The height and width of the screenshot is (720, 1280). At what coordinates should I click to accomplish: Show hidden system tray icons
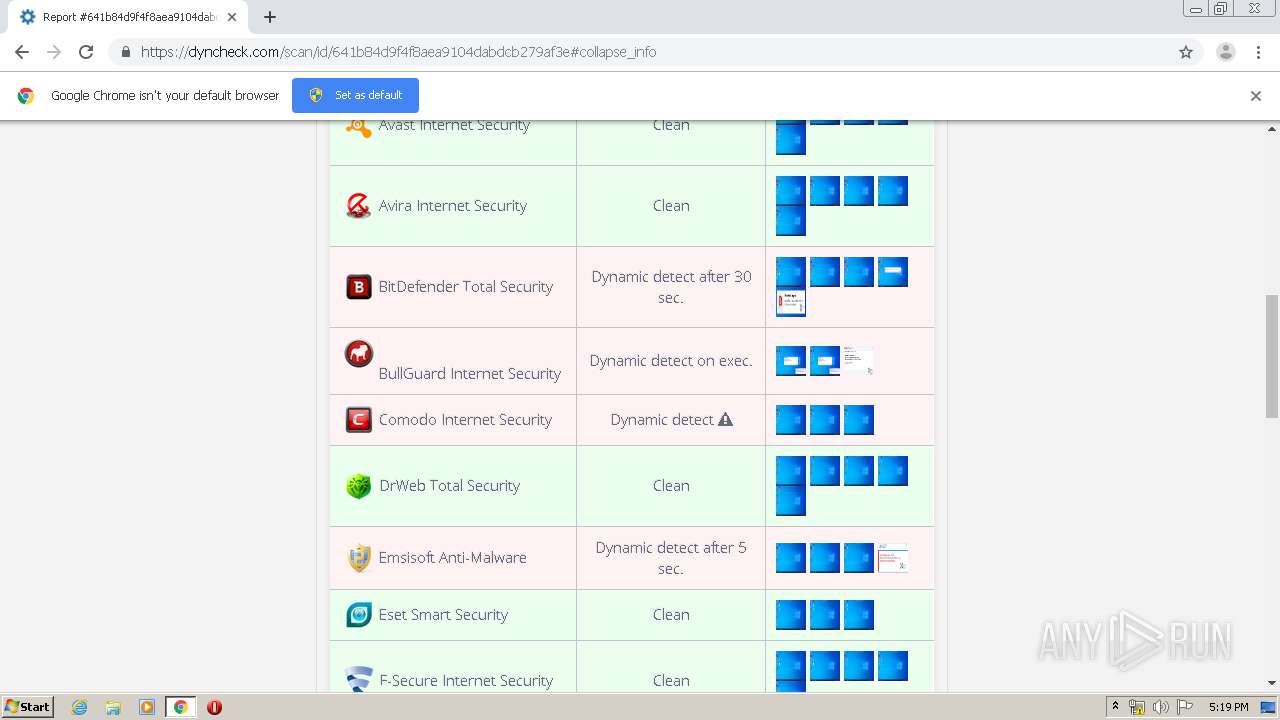point(1115,707)
